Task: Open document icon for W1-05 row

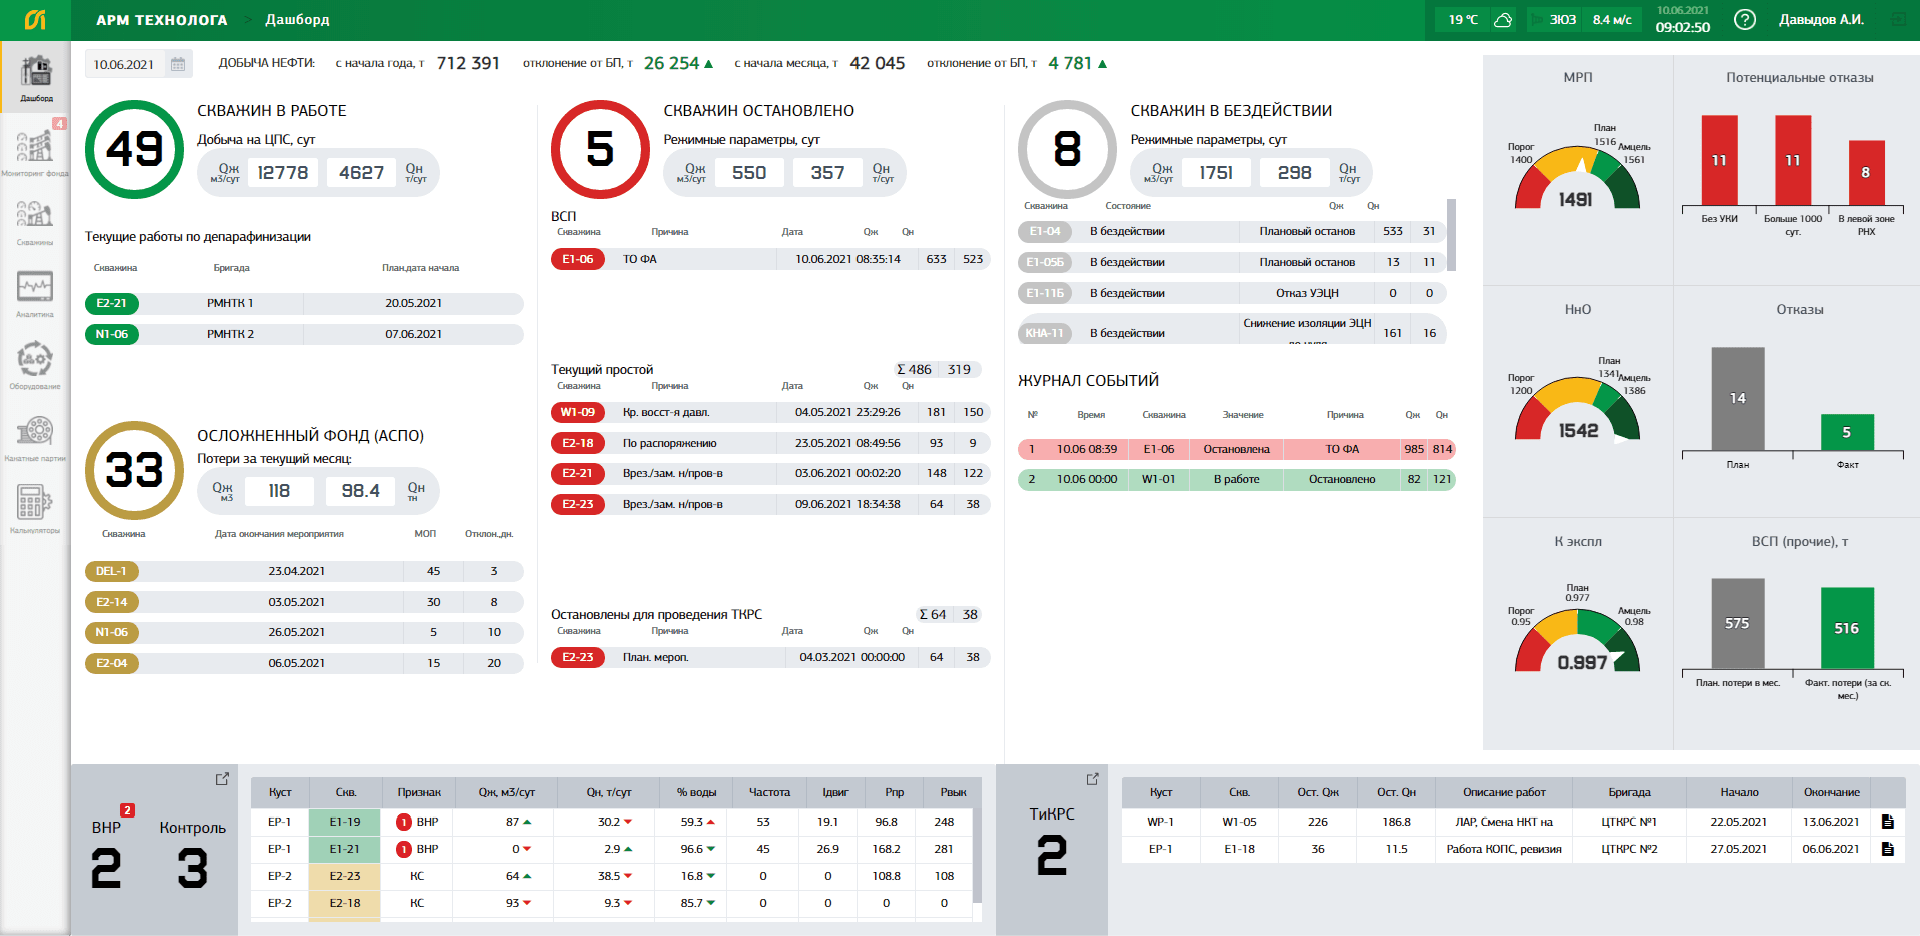Action: 1887,822
